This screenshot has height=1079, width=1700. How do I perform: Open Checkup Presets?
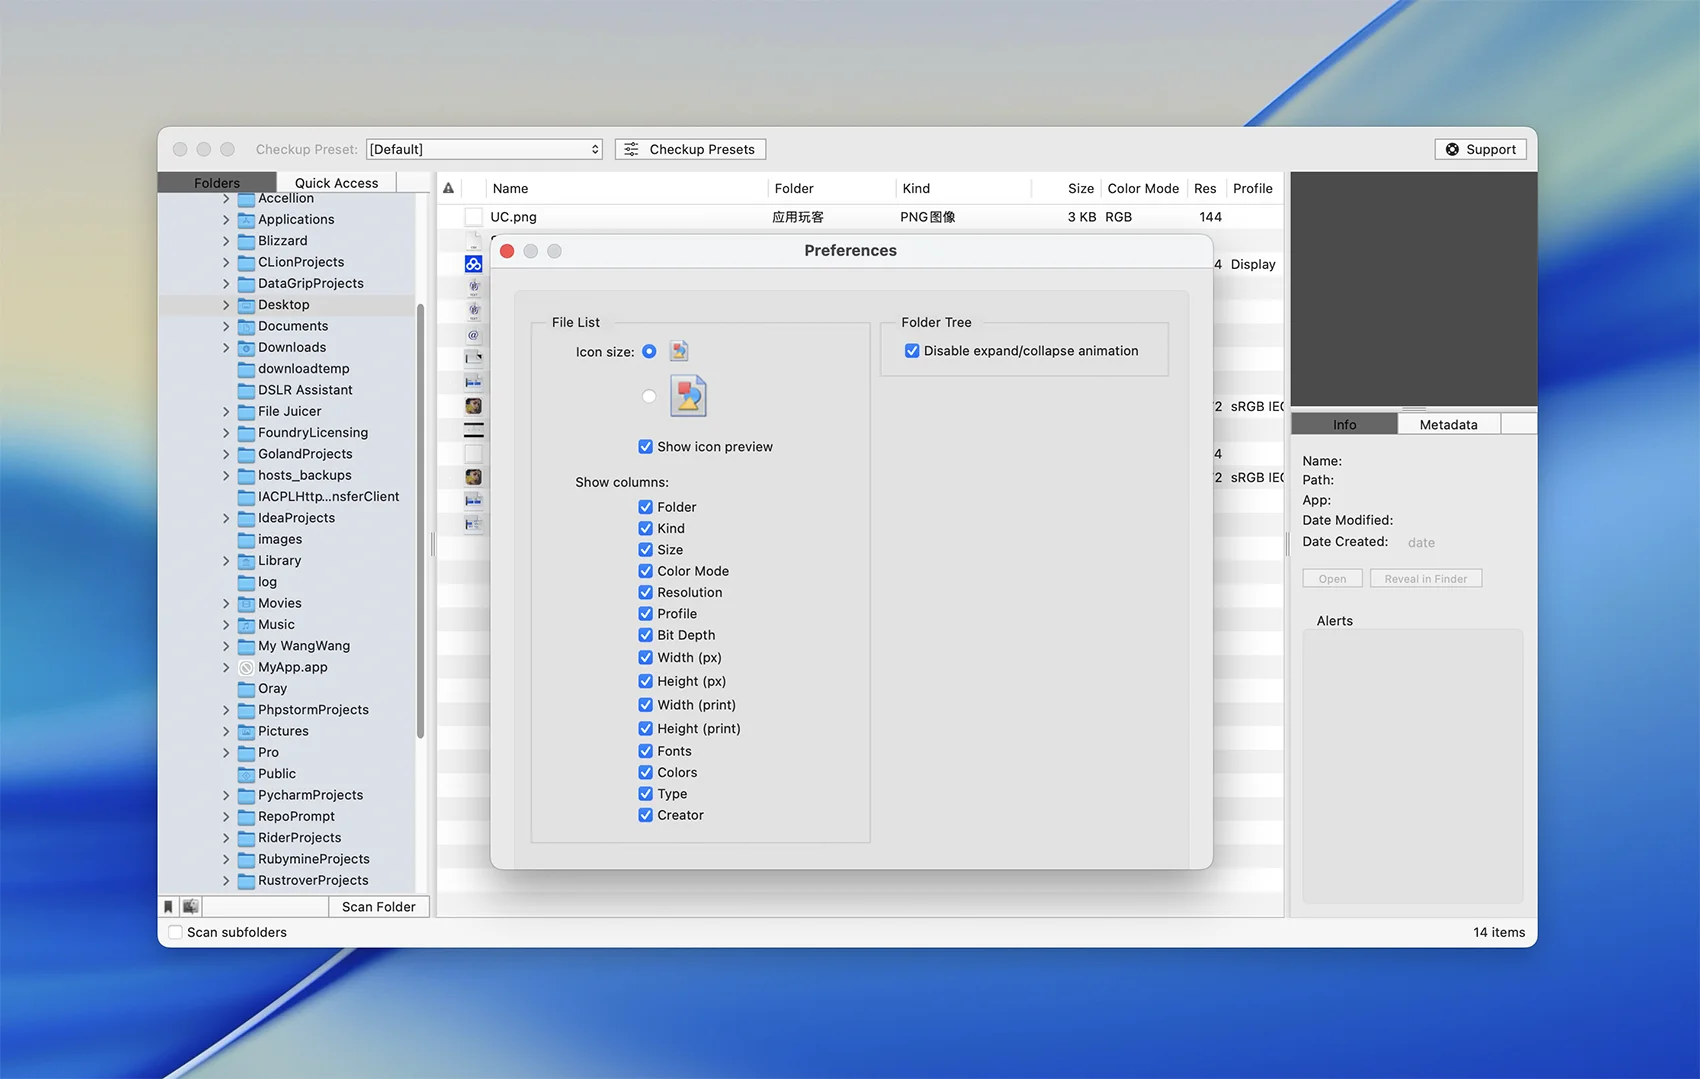[x=691, y=149]
